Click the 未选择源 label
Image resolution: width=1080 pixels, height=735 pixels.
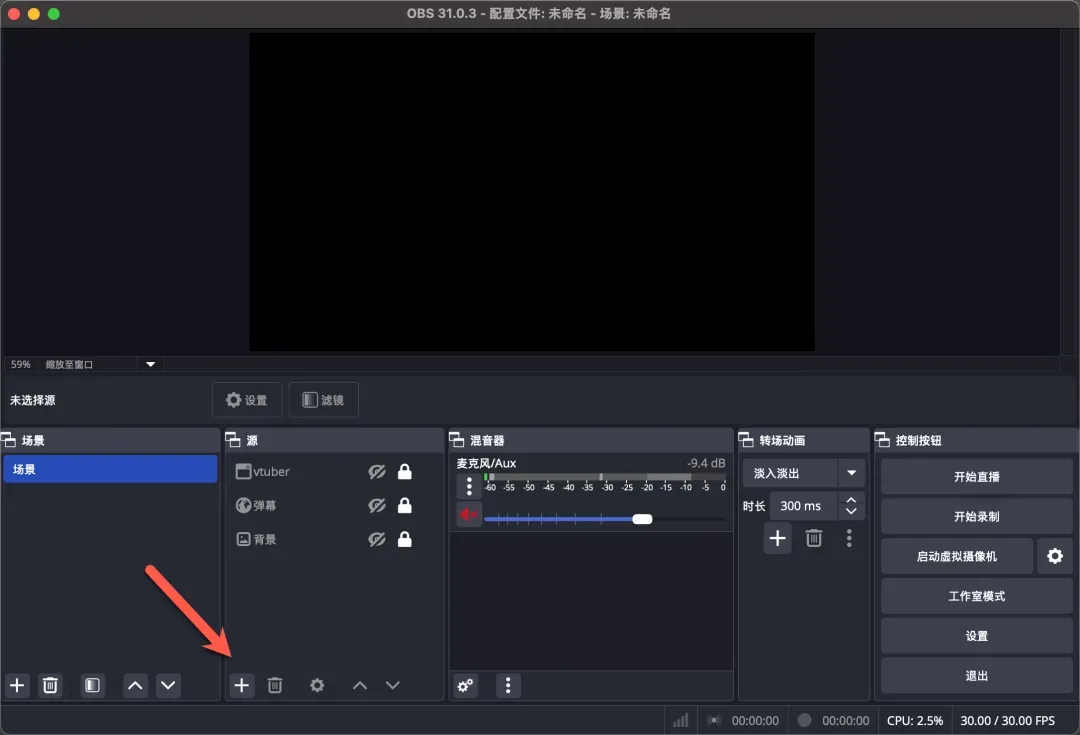click(32, 400)
